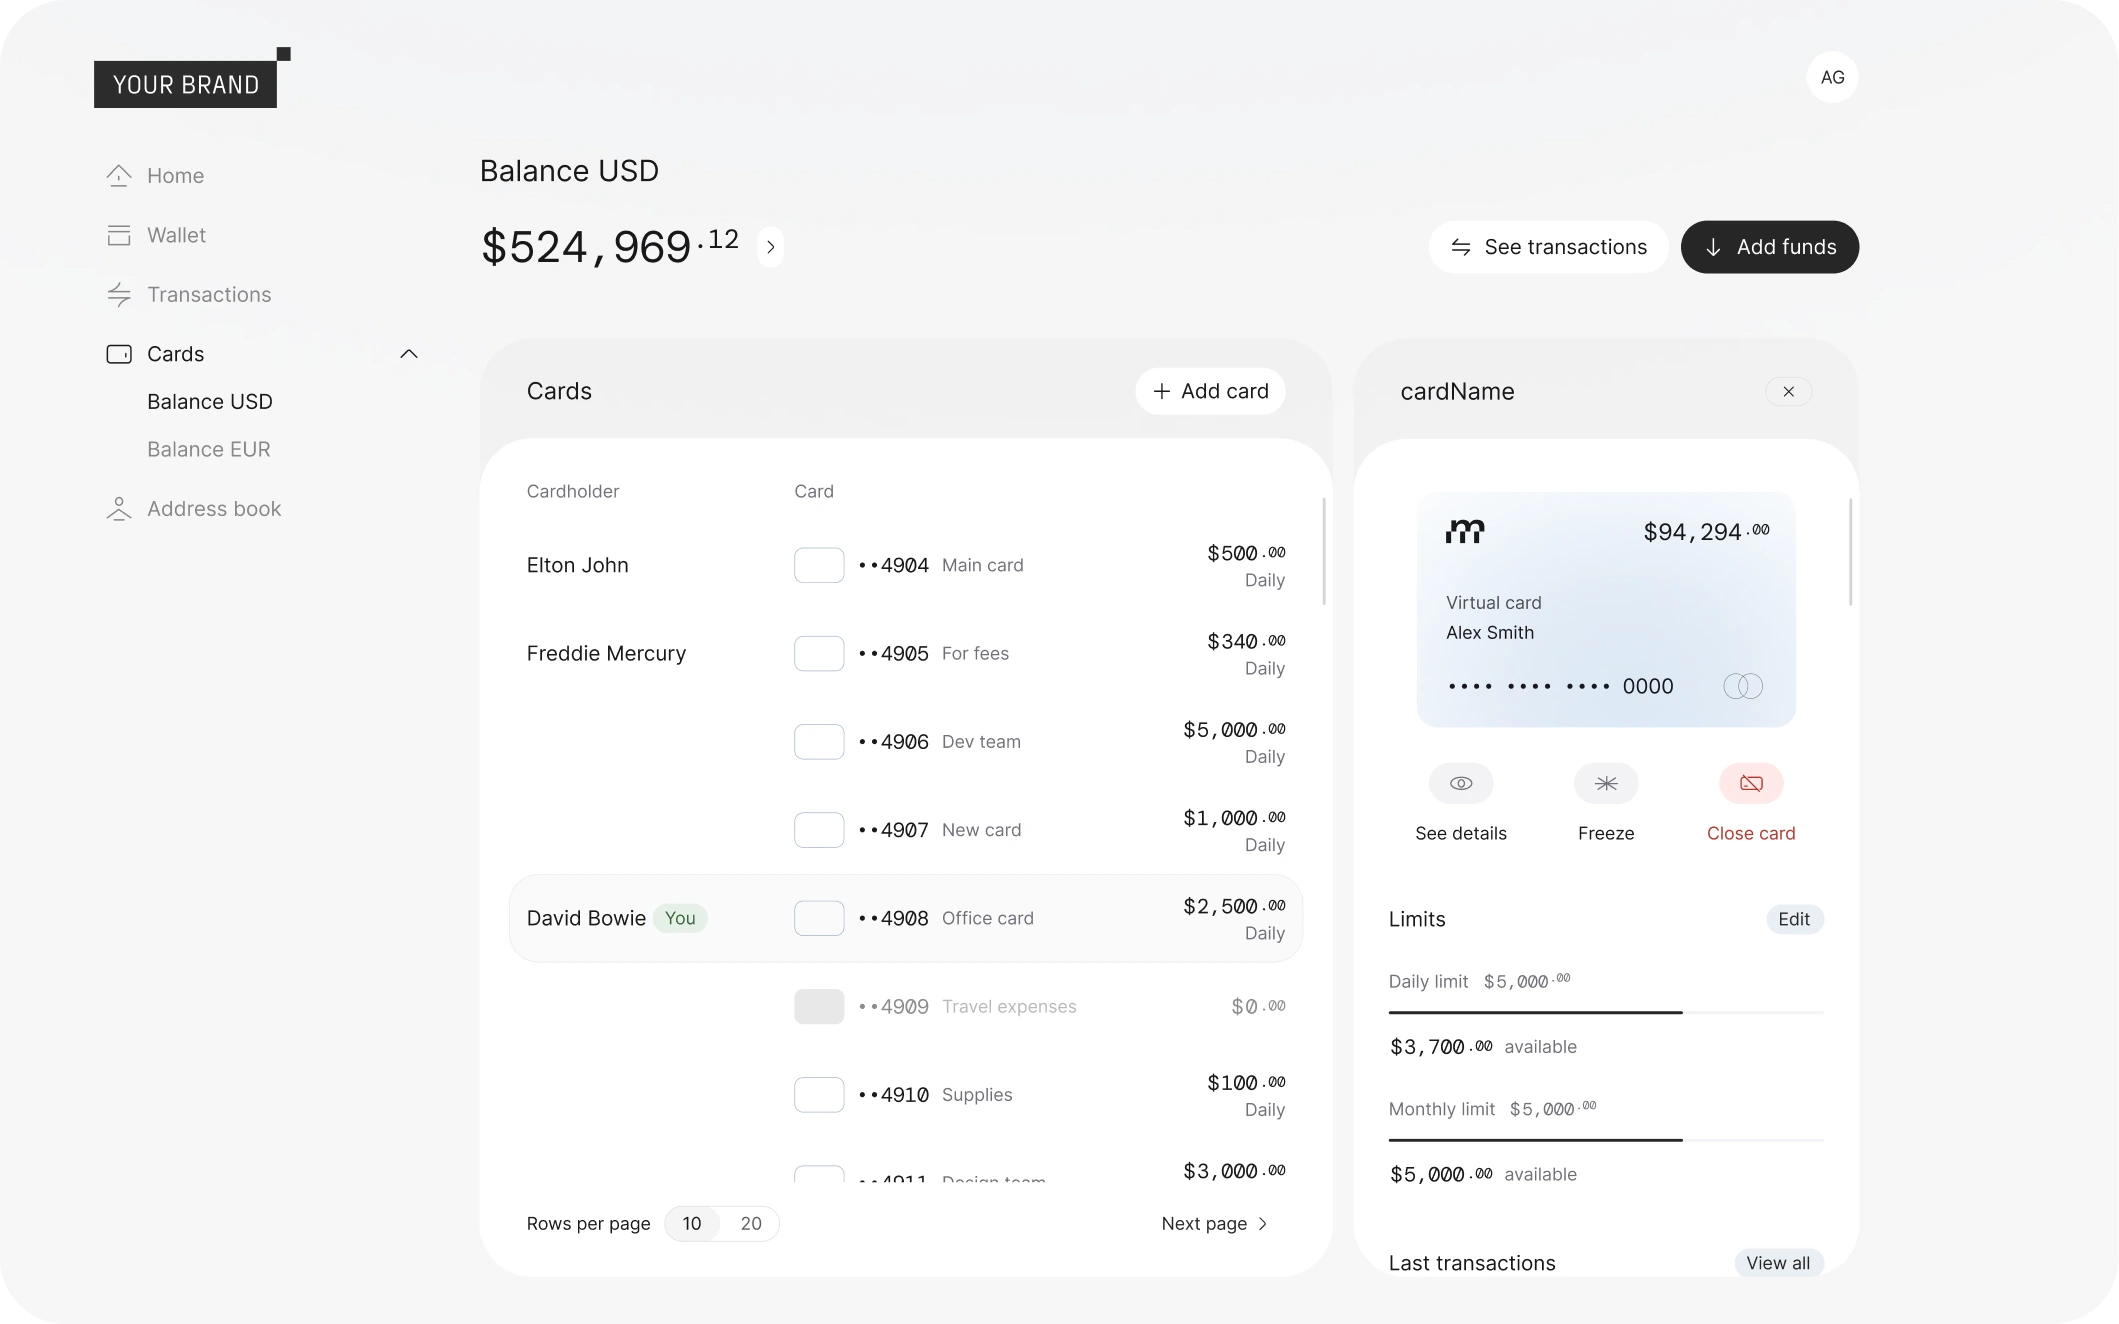
Task: Collapse the Cards sidebar section chevron
Action: [408, 354]
